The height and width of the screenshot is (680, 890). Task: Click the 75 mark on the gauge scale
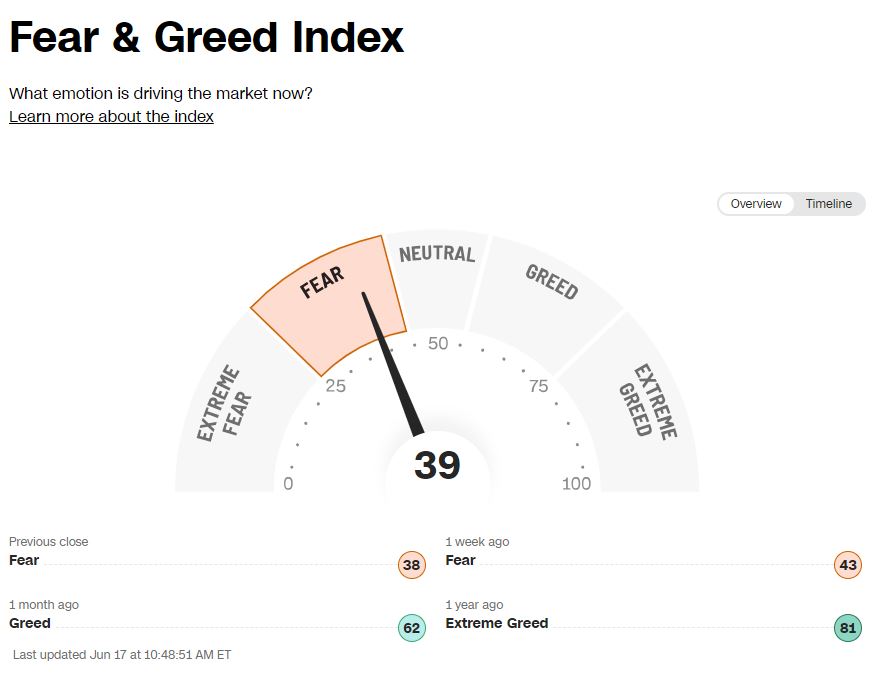pos(539,386)
